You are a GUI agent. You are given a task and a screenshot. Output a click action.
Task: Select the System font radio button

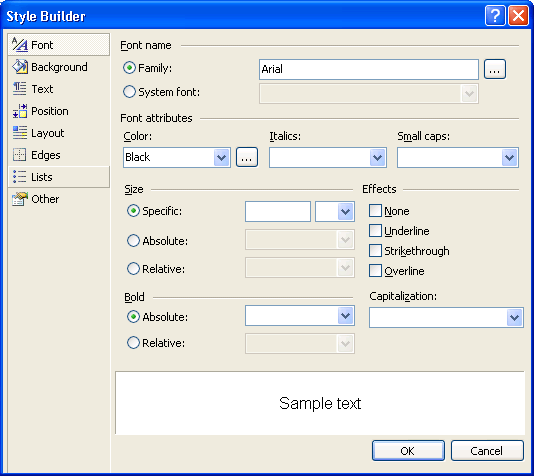click(x=129, y=92)
